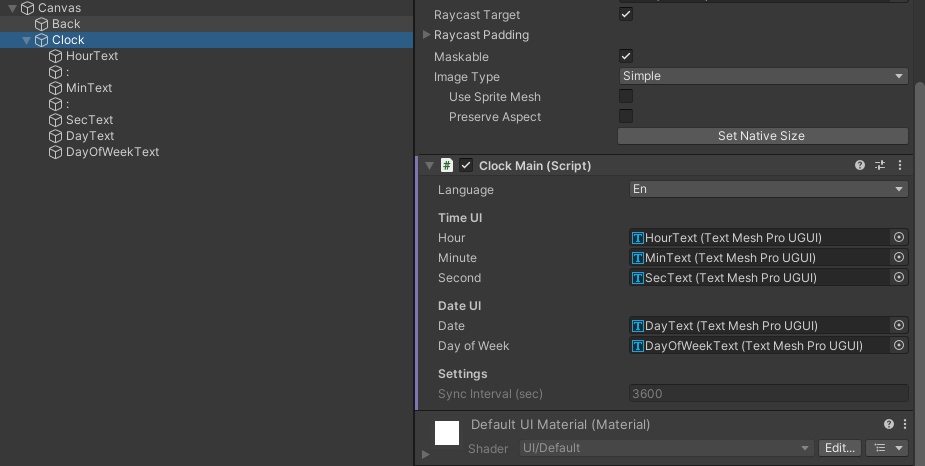Open Clock Main preset settings icon
The image size is (925, 466).
[880, 166]
